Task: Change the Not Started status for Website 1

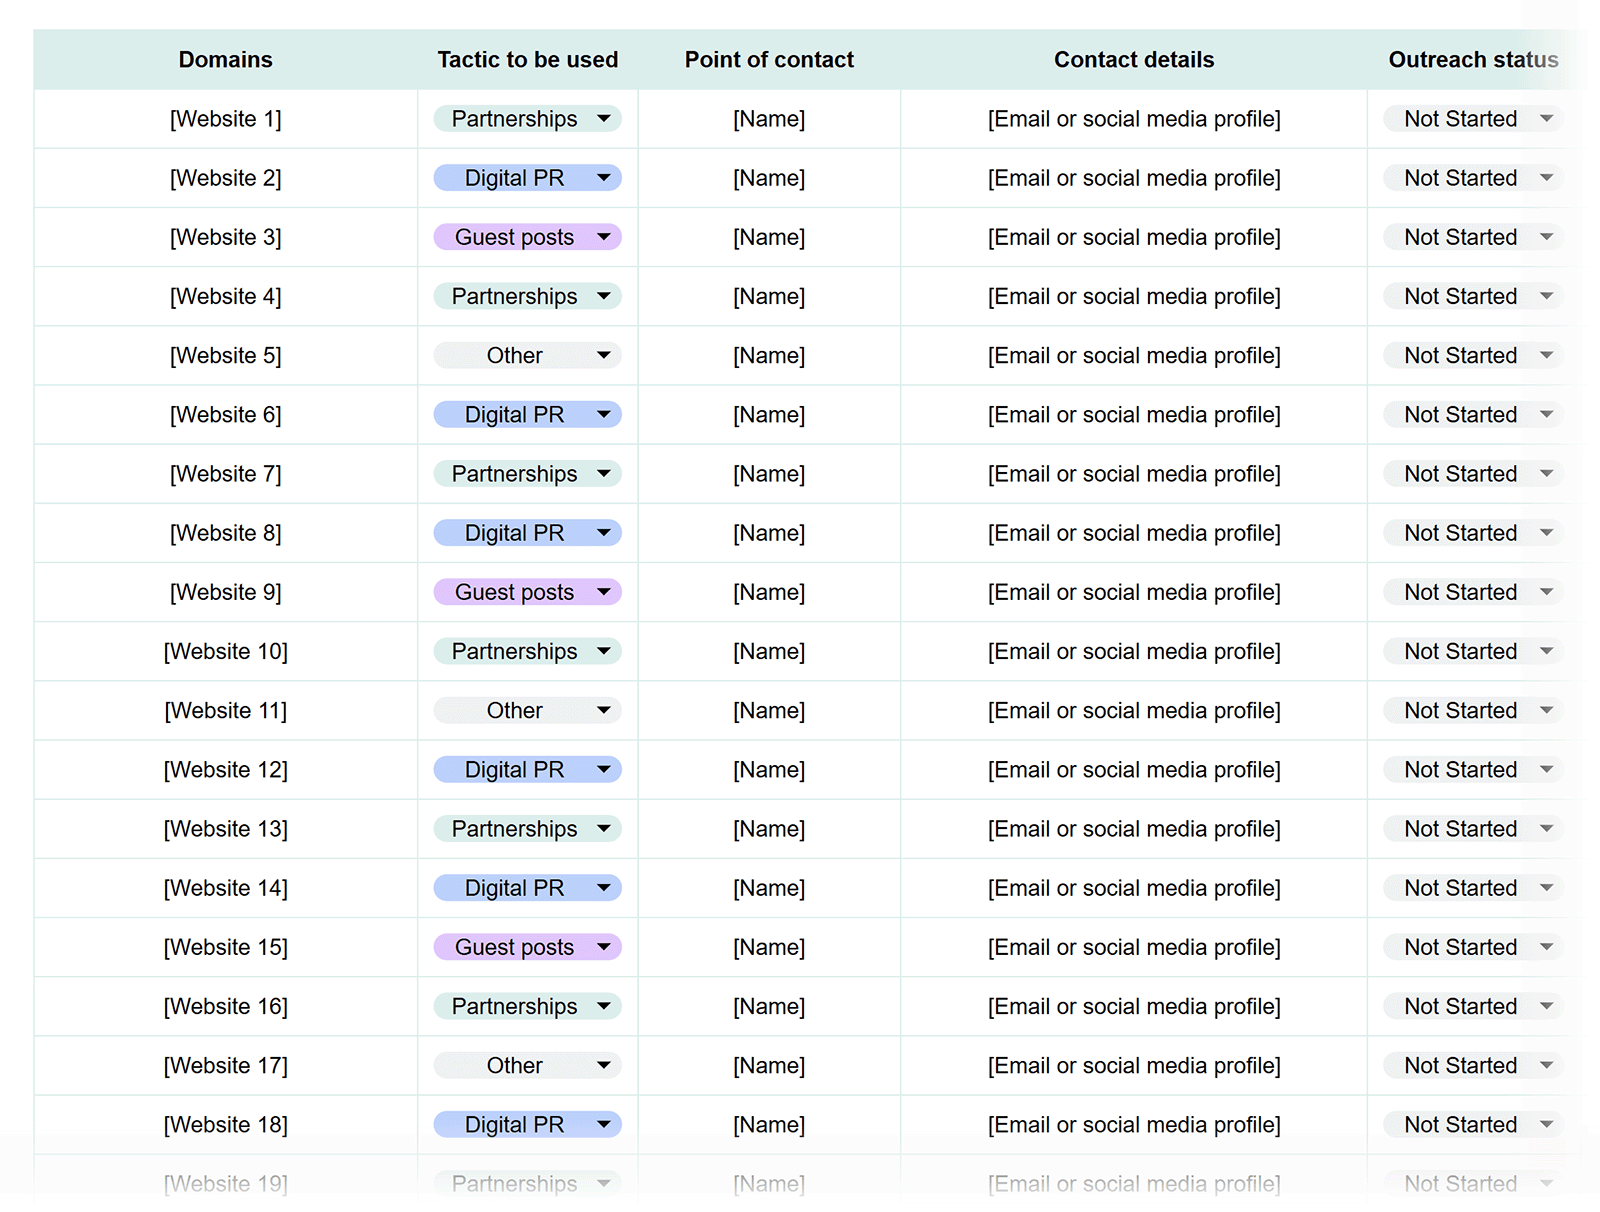Action: (1473, 119)
